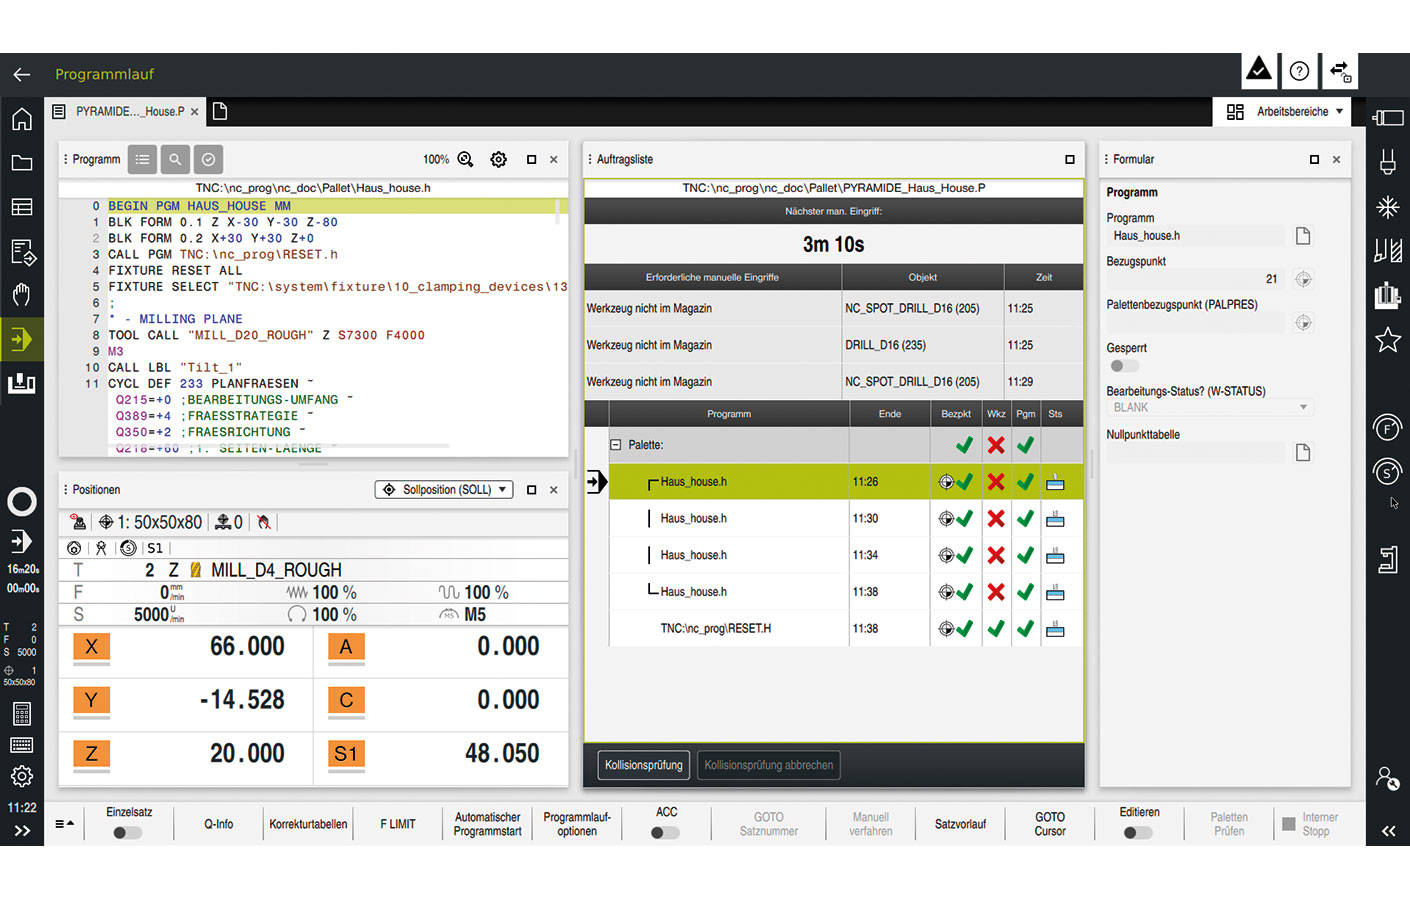Viewport: 1410px width, 900px height.
Task: Click the HEIDENHAIN logo icon at top
Action: tap(1259, 70)
